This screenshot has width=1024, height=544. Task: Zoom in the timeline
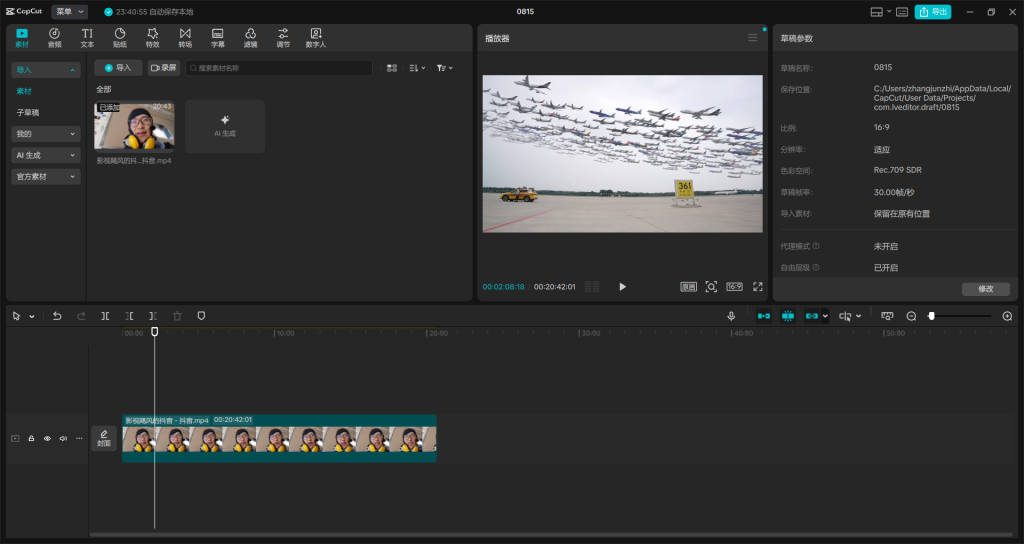[x=1007, y=316]
